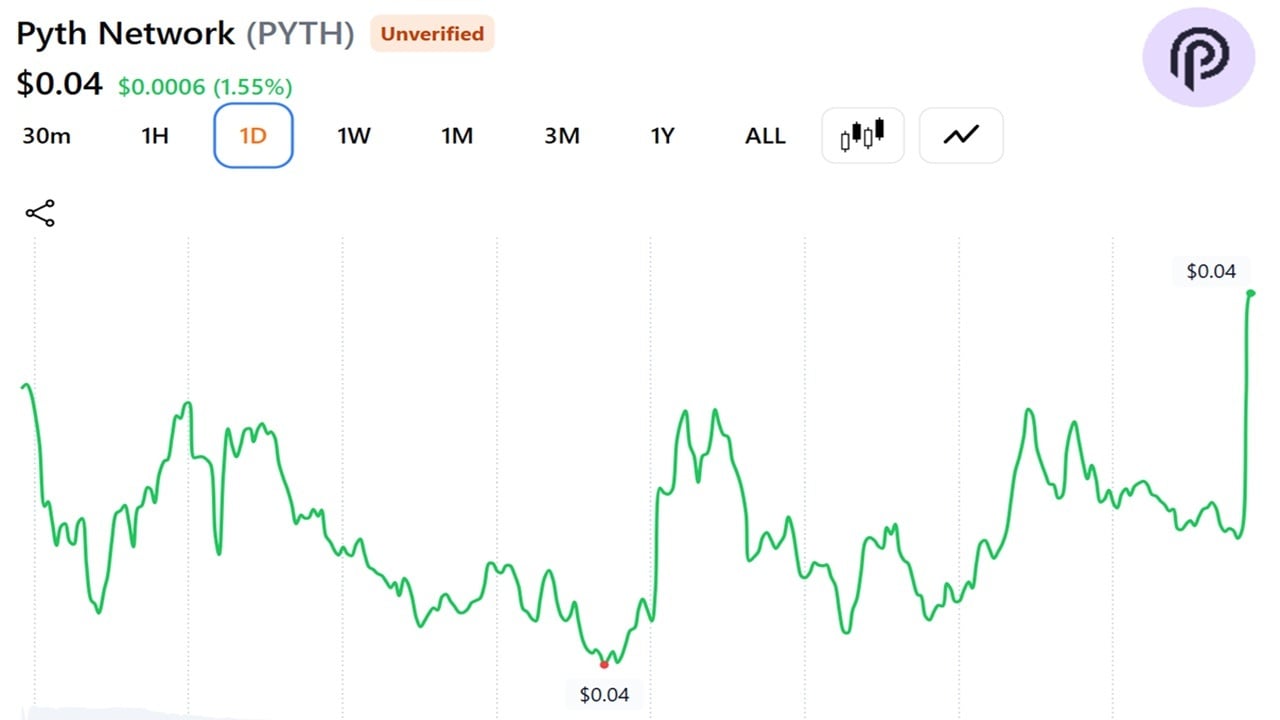Click the $0.0006 (1.55%) change value
Viewport: 1280px width, 720px height.
coord(205,87)
